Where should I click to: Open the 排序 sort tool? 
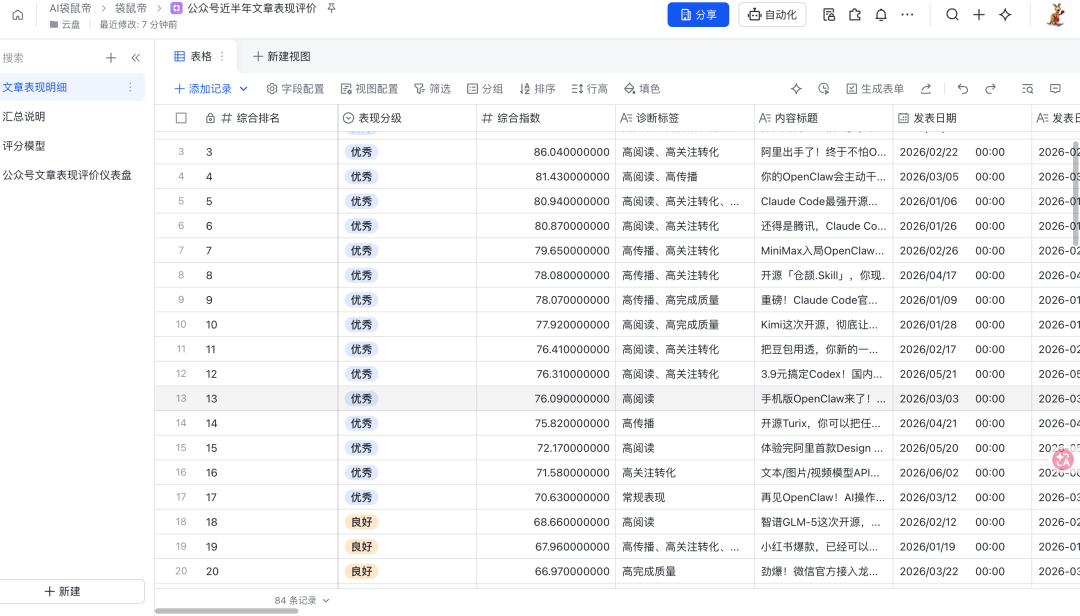537,89
